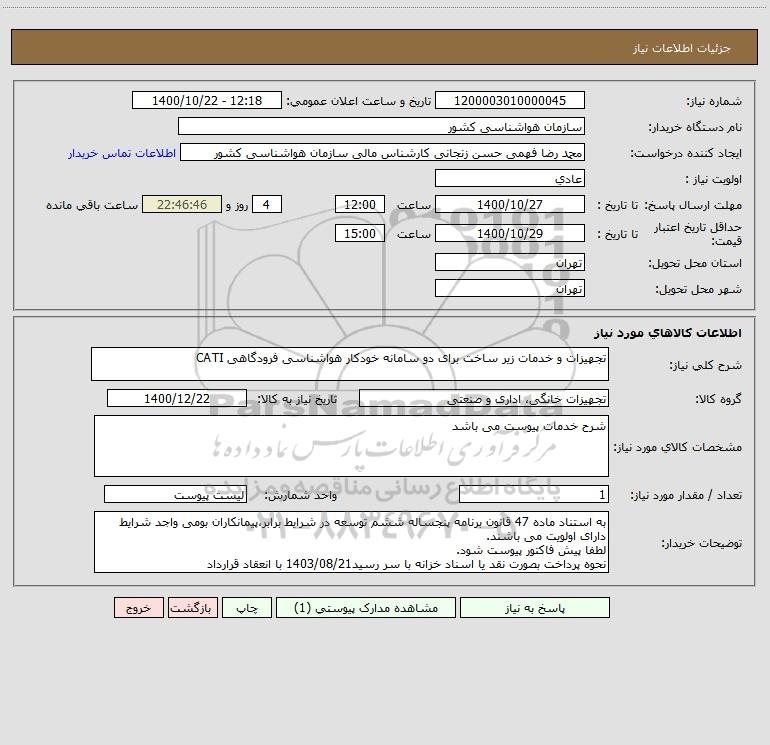Click the remaining days field 4
Screen dimensions: 770x745
pos(267,204)
